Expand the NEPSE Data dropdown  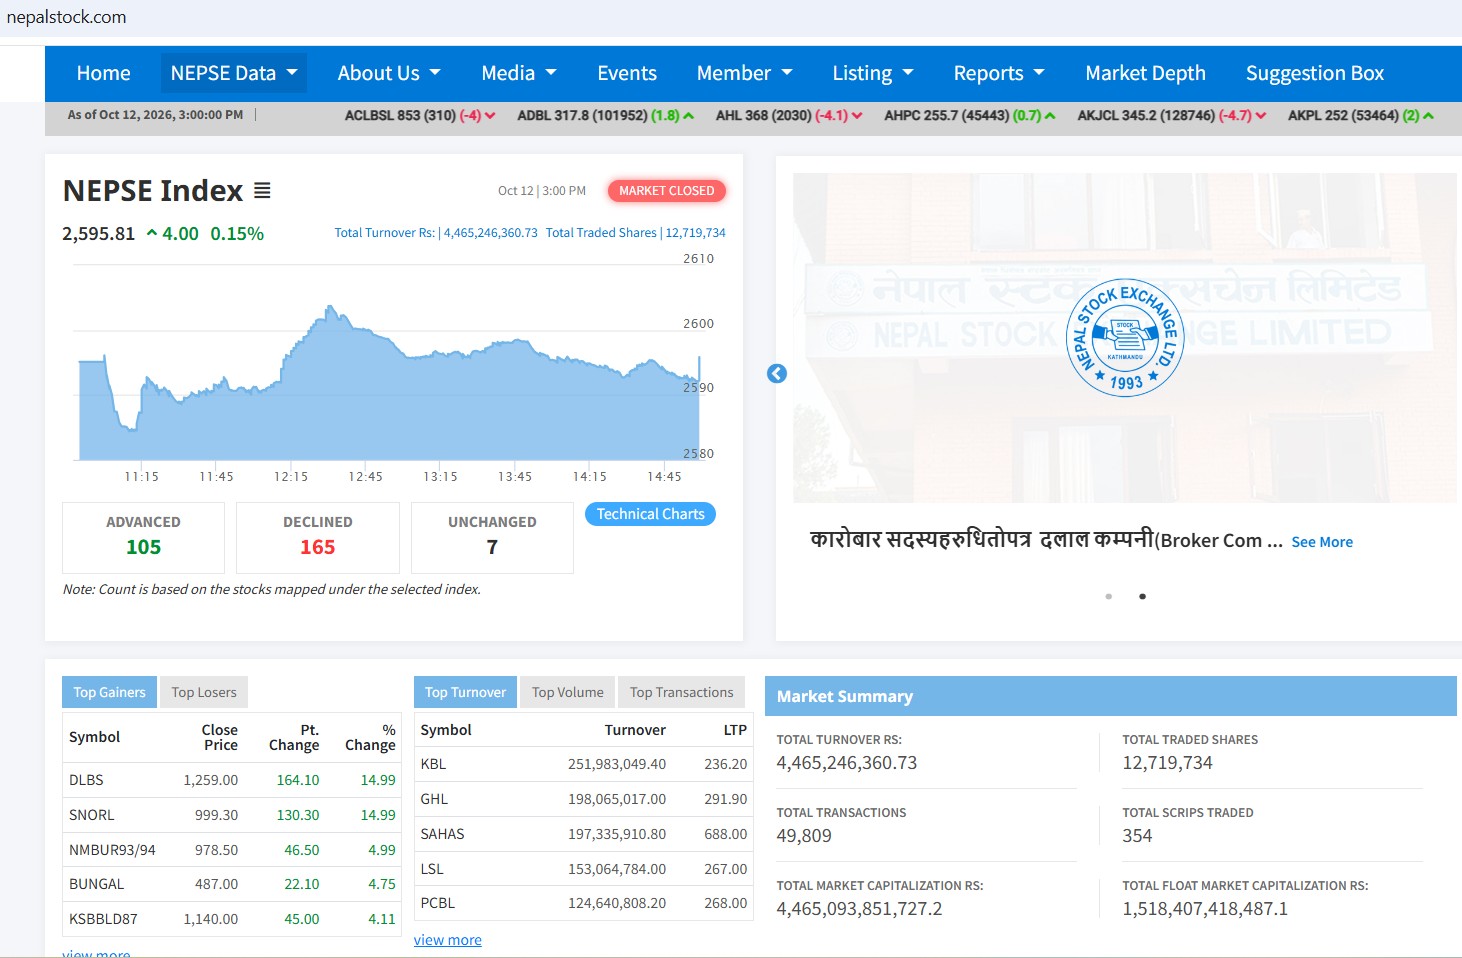tap(233, 73)
